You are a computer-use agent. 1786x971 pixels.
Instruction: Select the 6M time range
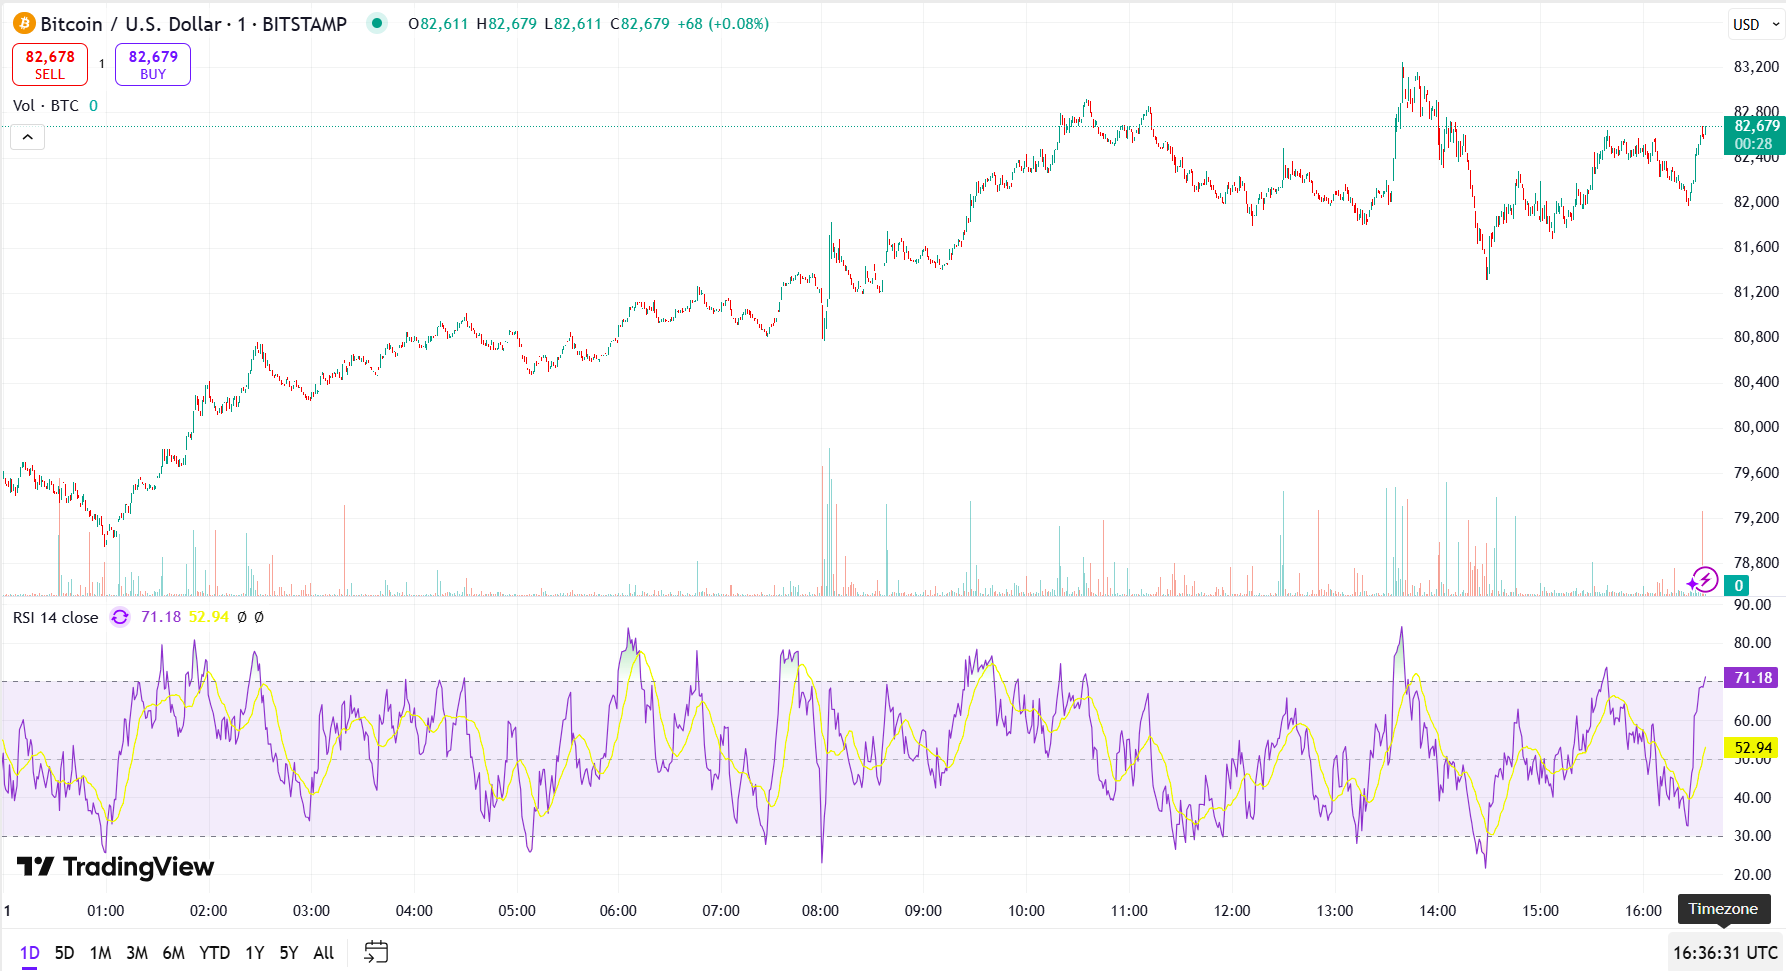[x=174, y=953]
